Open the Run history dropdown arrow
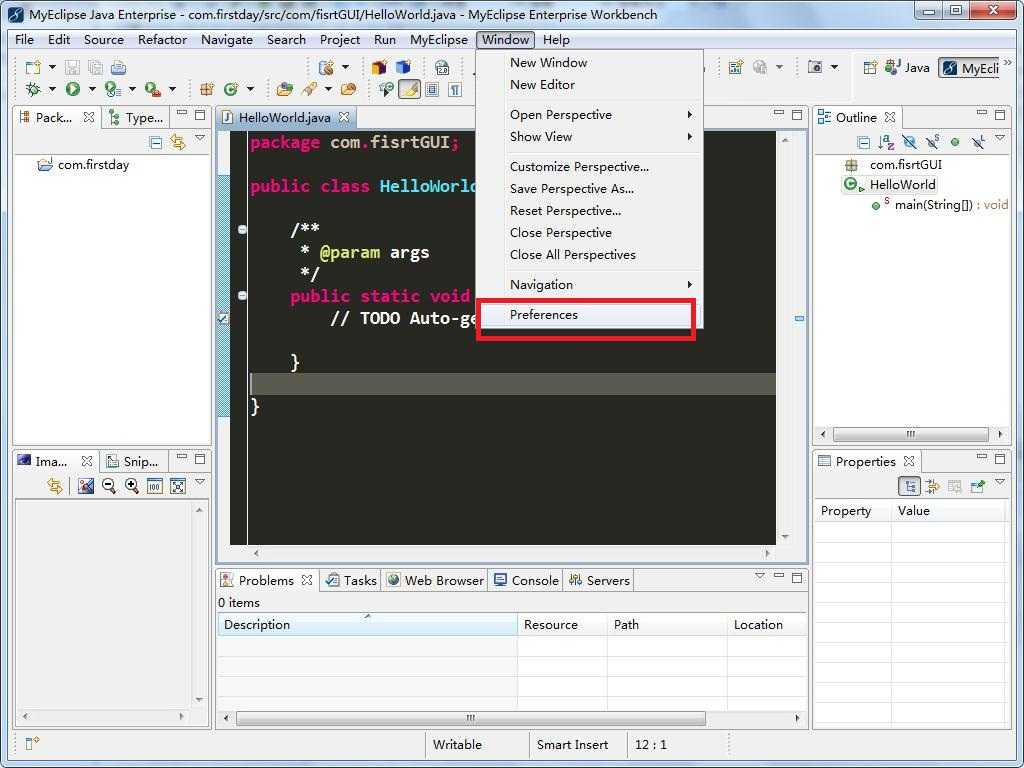Viewport: 1024px width, 768px height. 92,89
